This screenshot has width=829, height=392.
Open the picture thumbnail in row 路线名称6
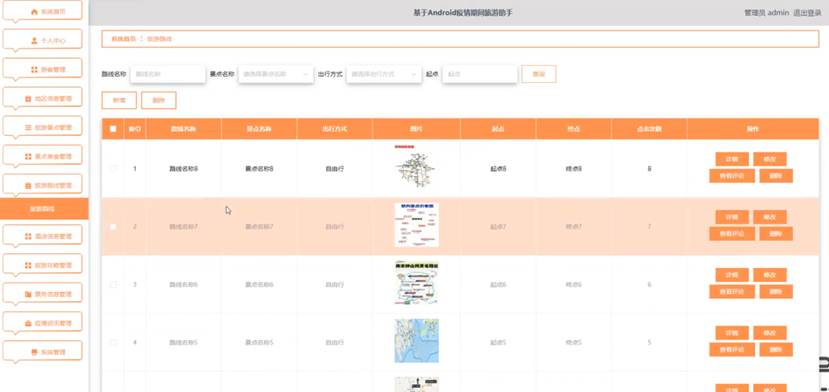pos(417,283)
